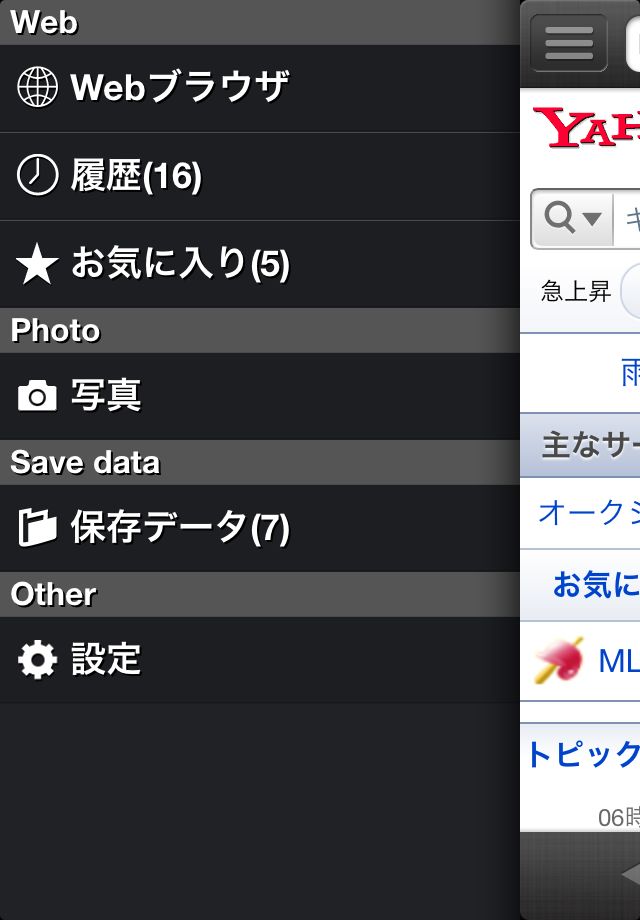This screenshot has height=920, width=640.
Task: Click the blue お気に link
Action: click(596, 584)
